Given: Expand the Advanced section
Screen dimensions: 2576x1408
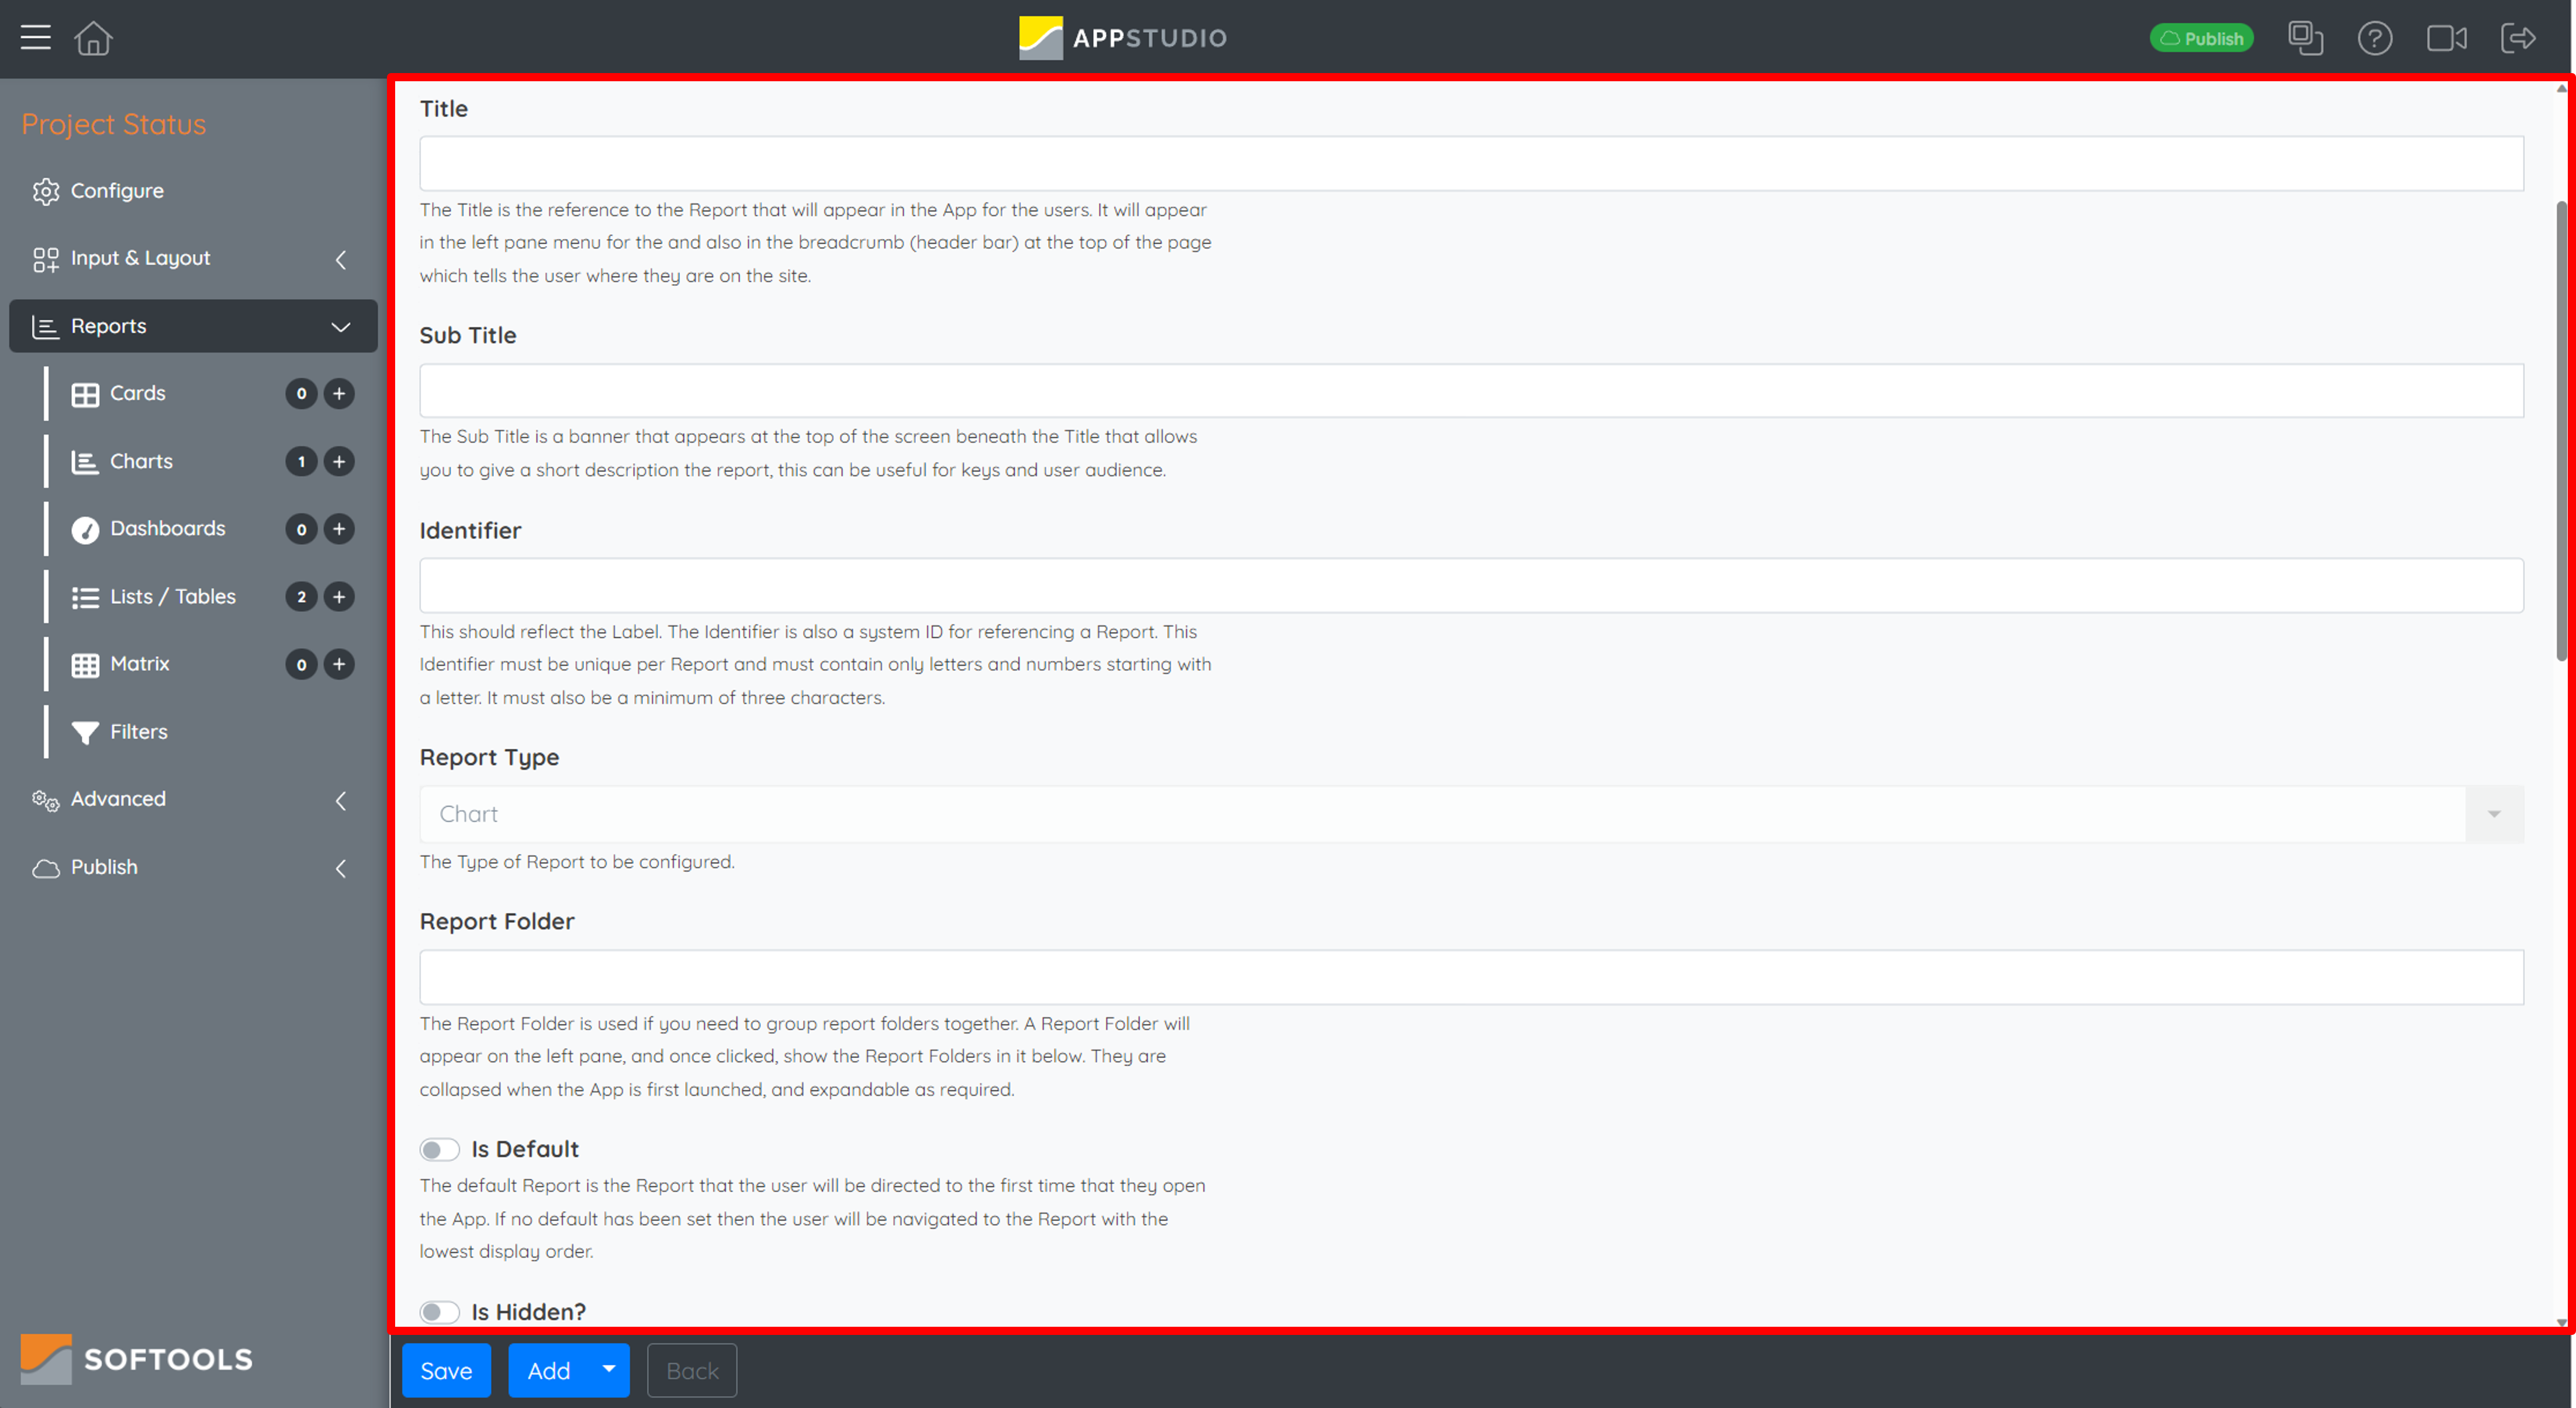Looking at the screenshot, I should tap(193, 799).
